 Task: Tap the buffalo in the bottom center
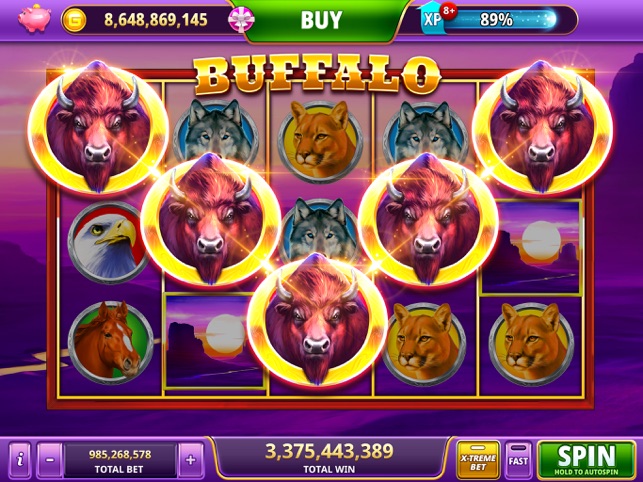tap(317, 320)
